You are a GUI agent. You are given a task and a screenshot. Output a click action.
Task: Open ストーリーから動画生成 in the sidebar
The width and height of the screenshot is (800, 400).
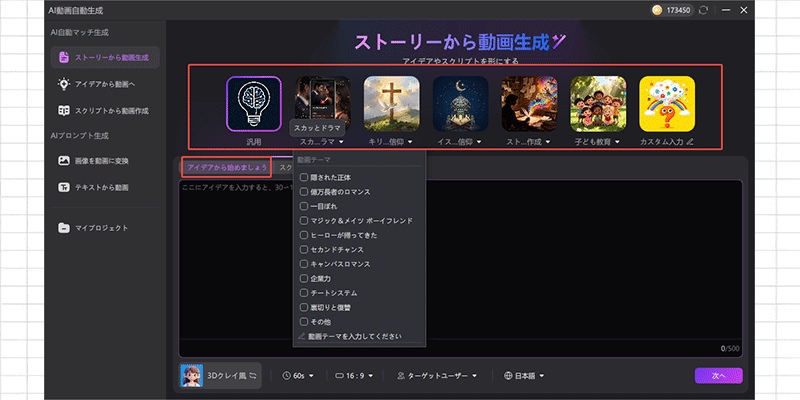(x=105, y=58)
